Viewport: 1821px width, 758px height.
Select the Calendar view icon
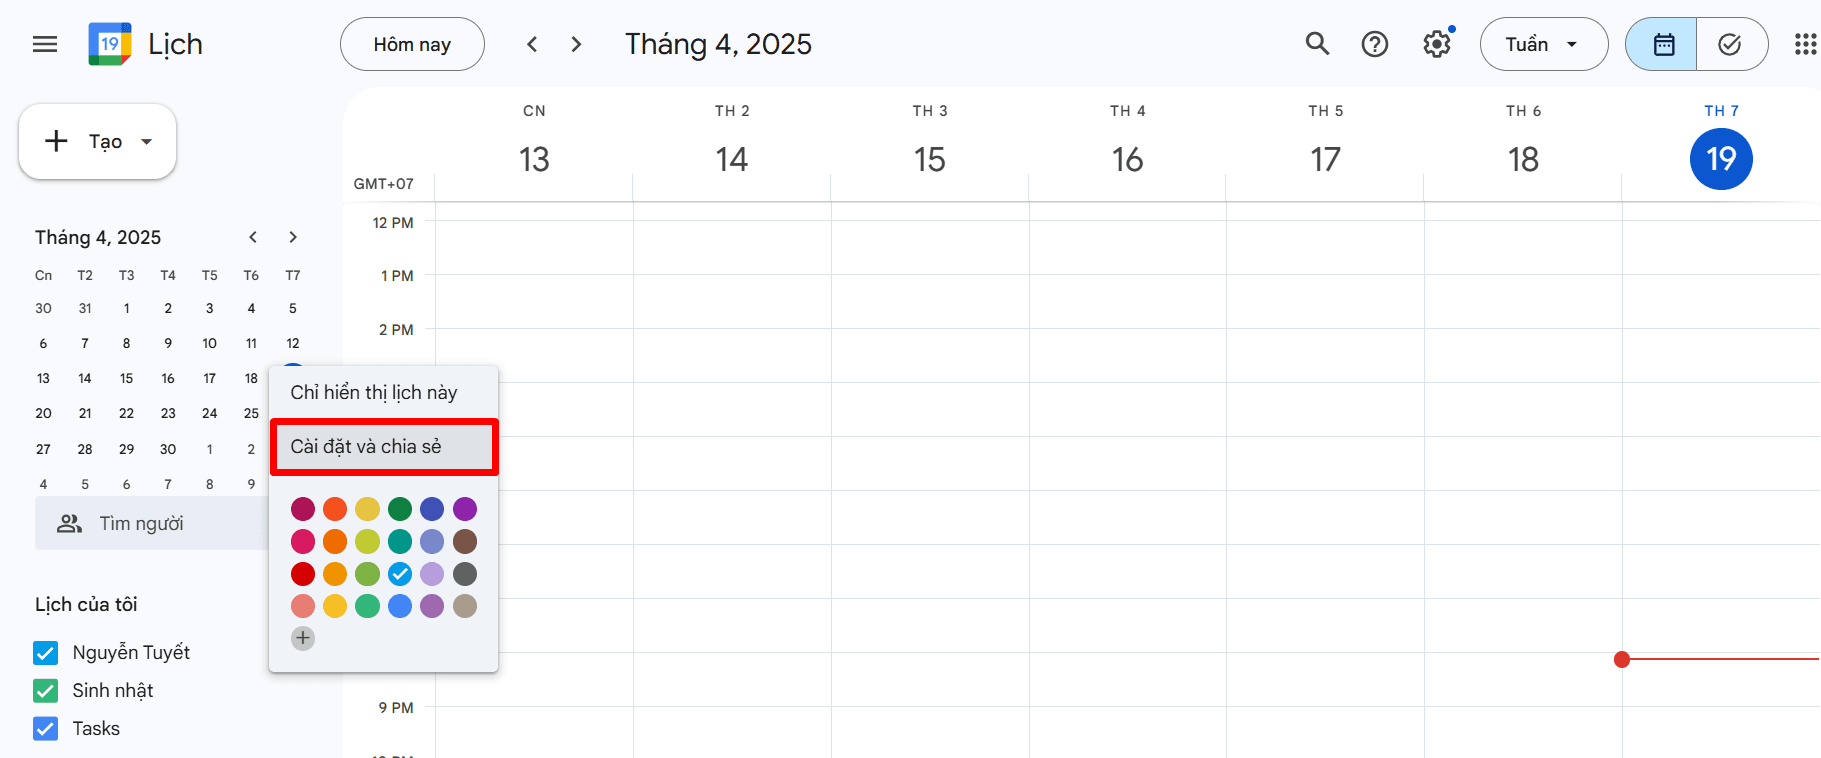(1660, 44)
